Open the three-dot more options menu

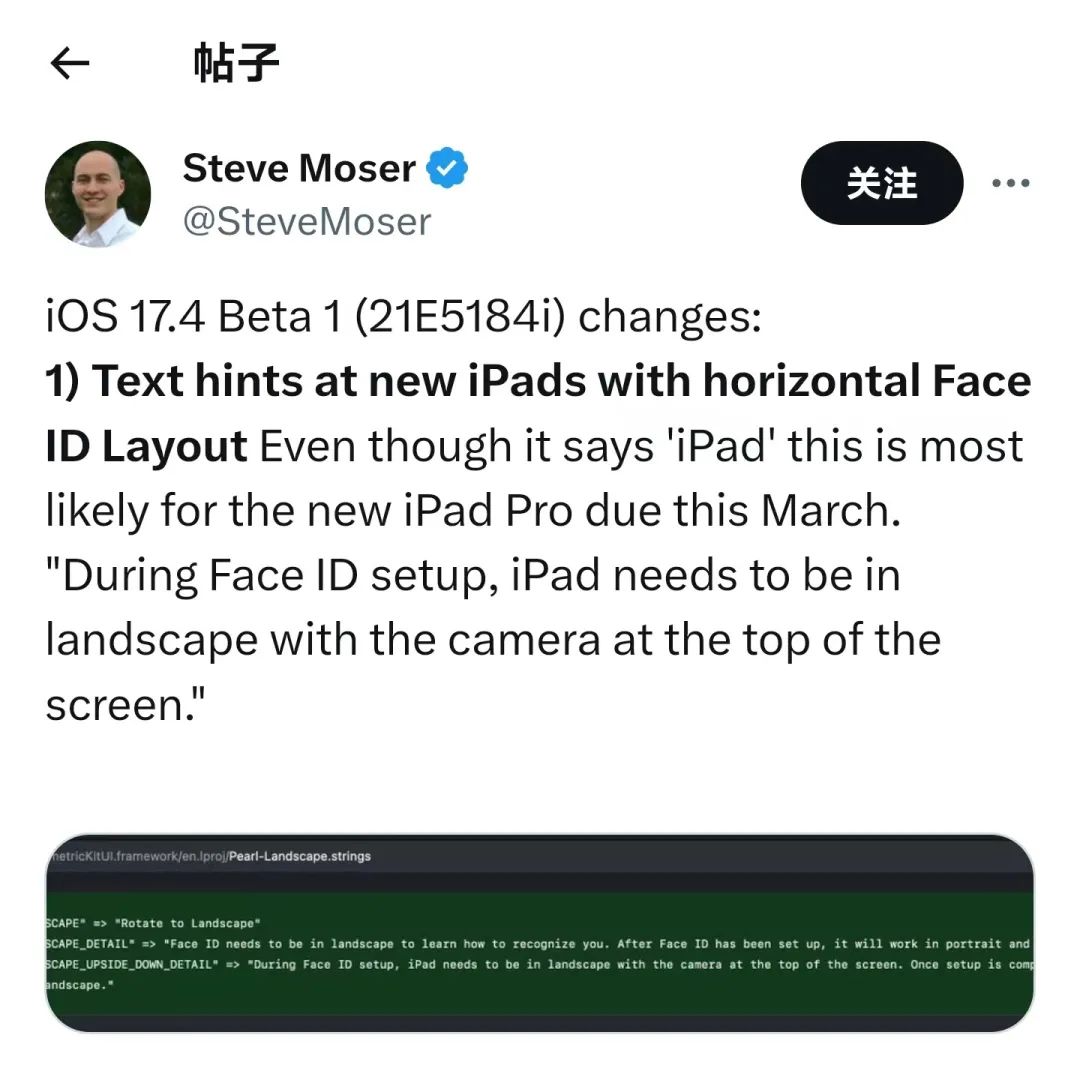(x=1010, y=183)
